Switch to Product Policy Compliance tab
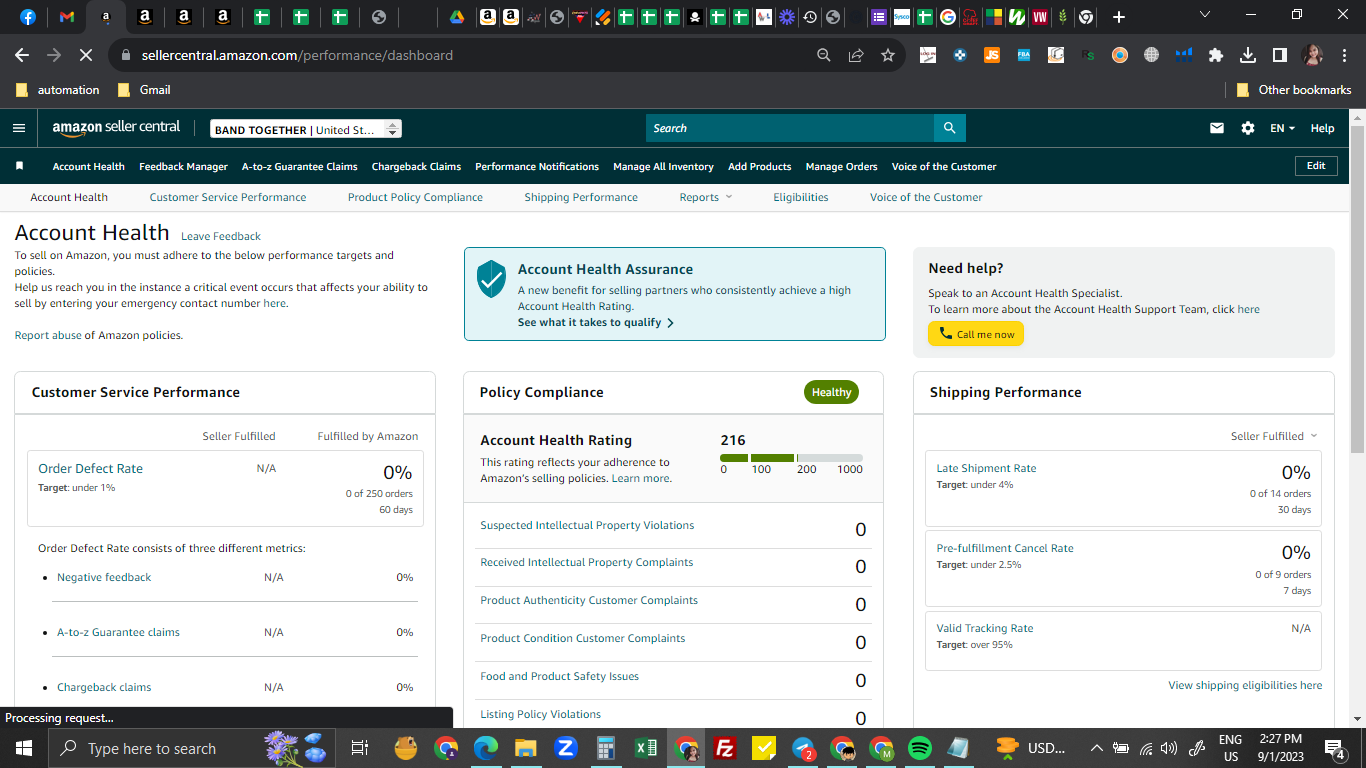This screenshot has height=768, width=1366. (415, 197)
